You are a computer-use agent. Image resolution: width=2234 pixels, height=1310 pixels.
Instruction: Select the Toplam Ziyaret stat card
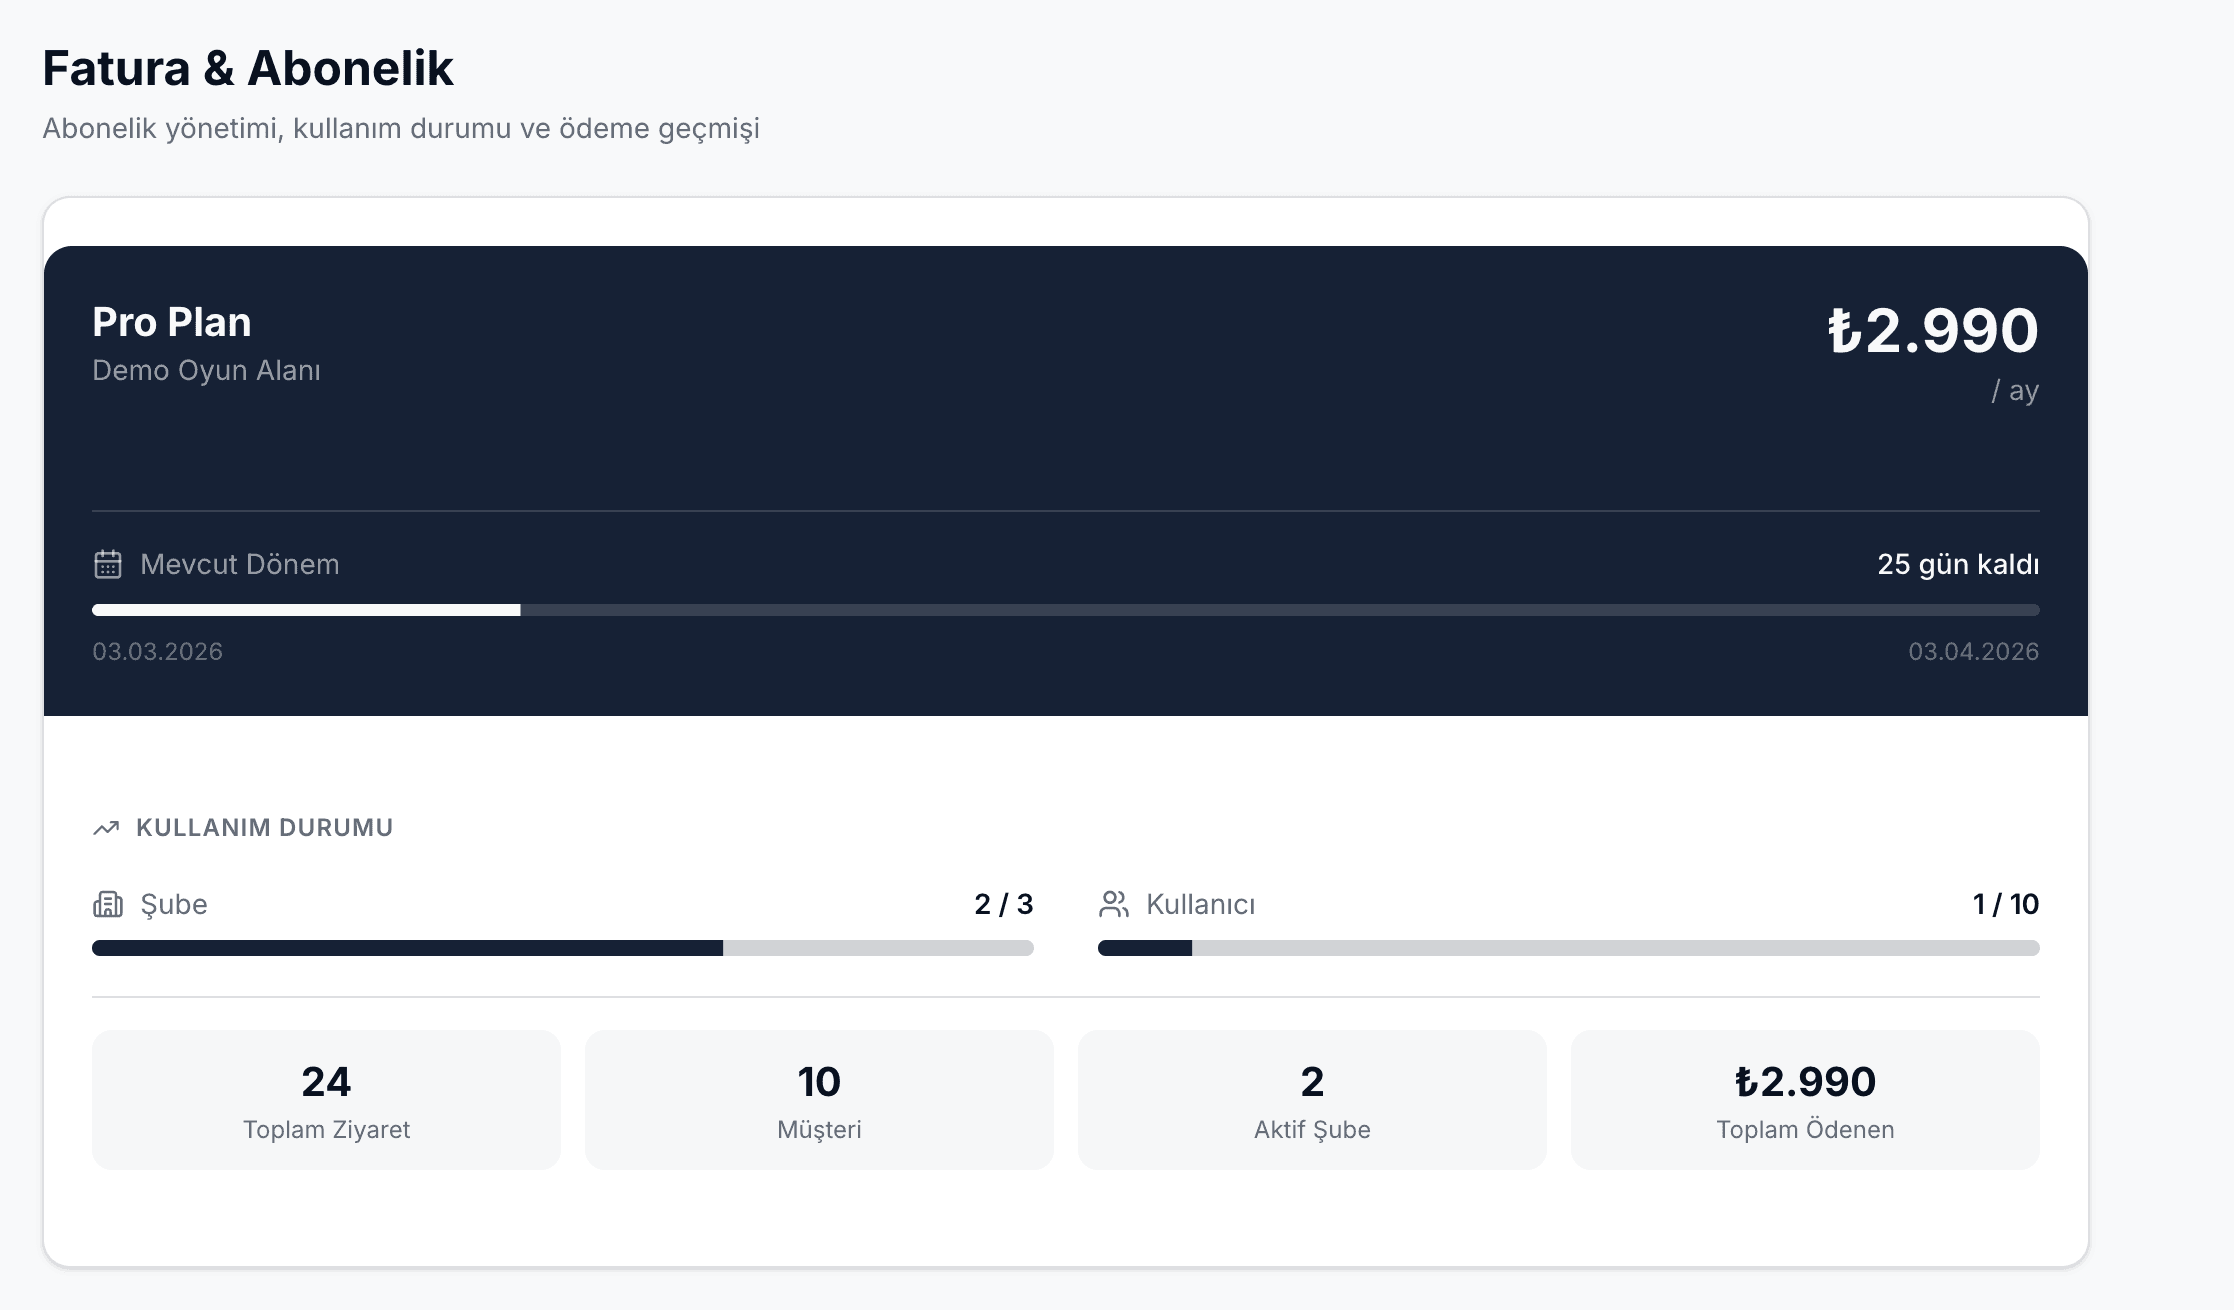pos(326,1099)
